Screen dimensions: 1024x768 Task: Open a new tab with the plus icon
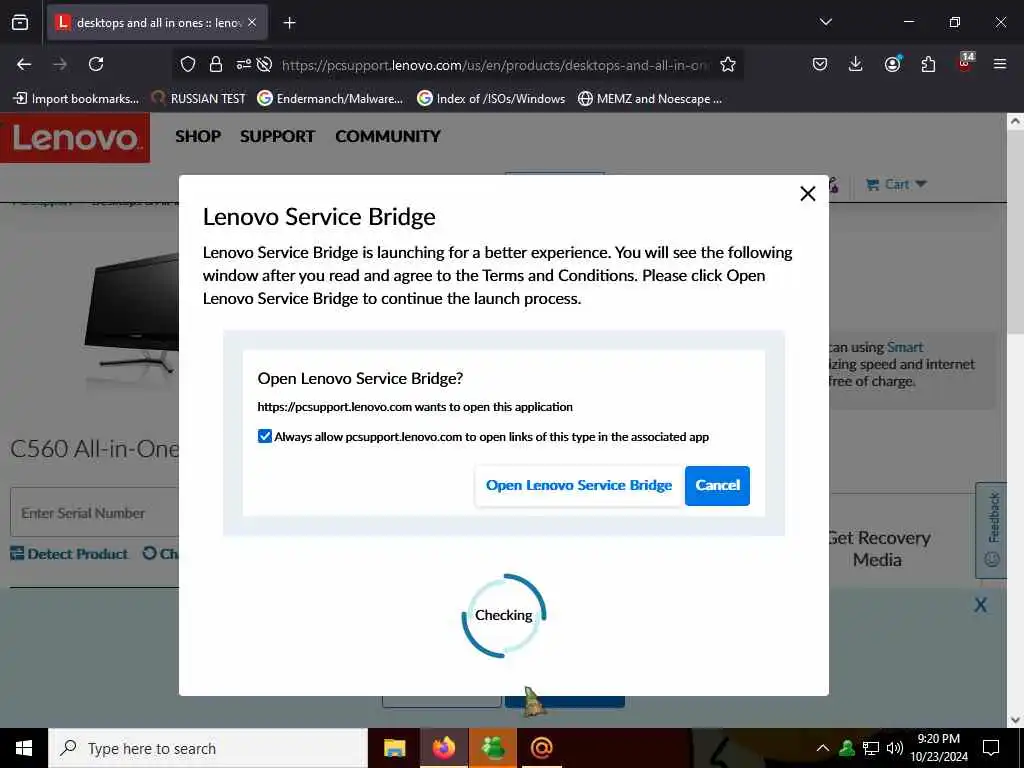point(289,23)
